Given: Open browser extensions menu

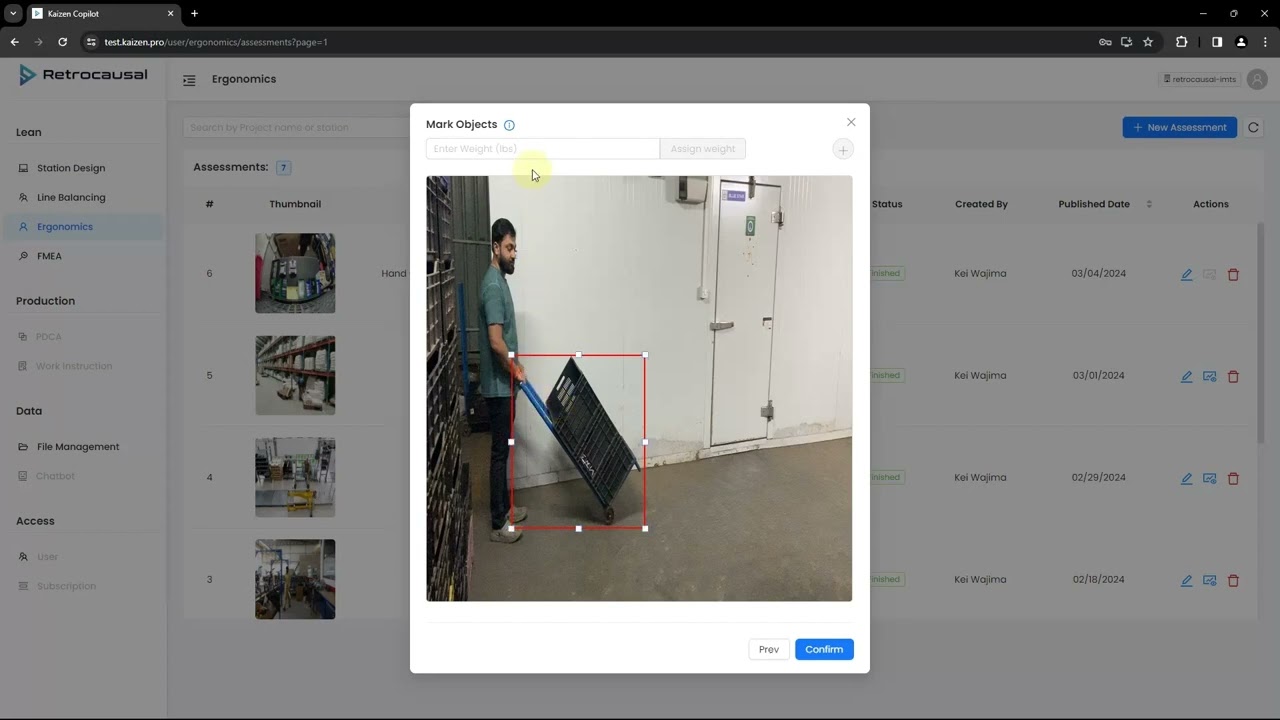Looking at the screenshot, I should point(1182,42).
